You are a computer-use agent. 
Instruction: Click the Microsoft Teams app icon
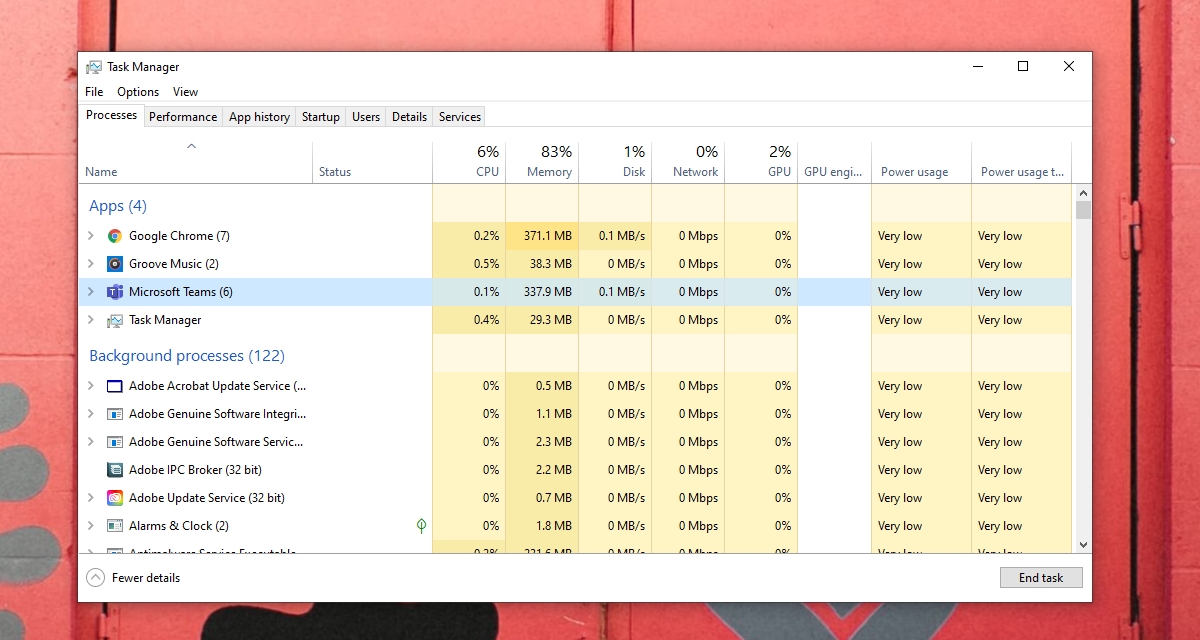115,292
